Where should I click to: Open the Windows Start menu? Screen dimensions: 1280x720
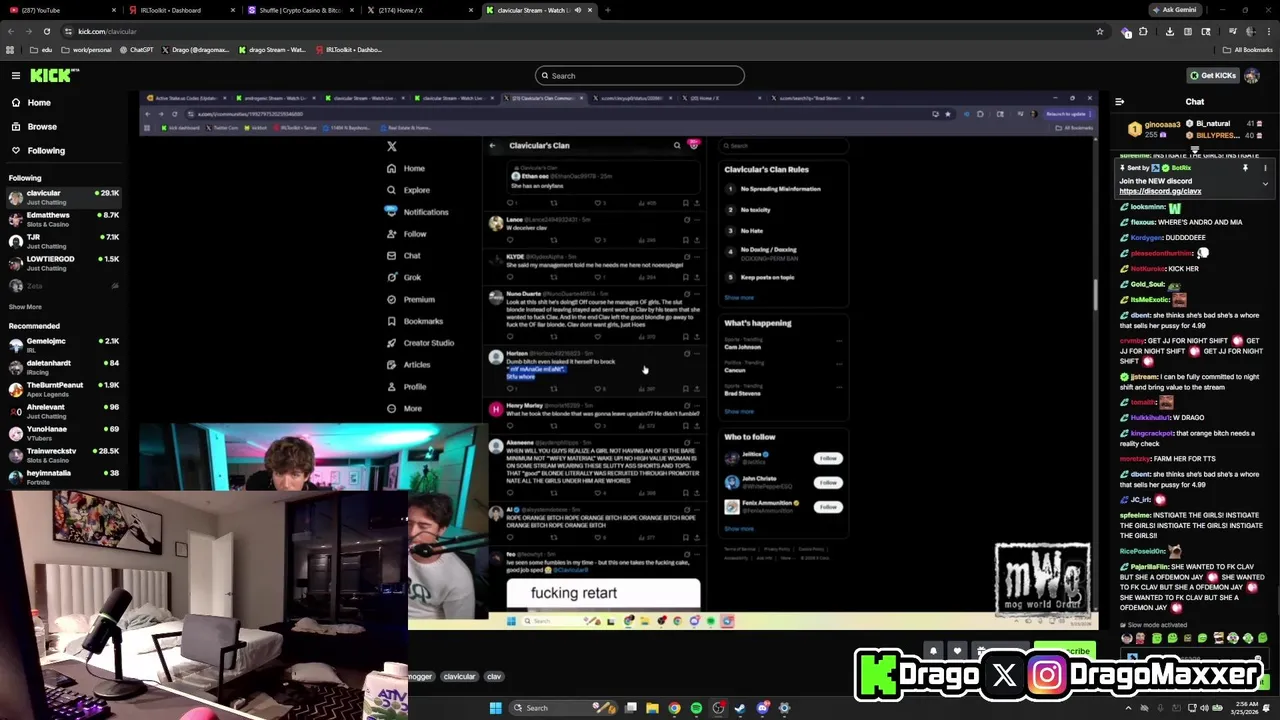pos(495,708)
